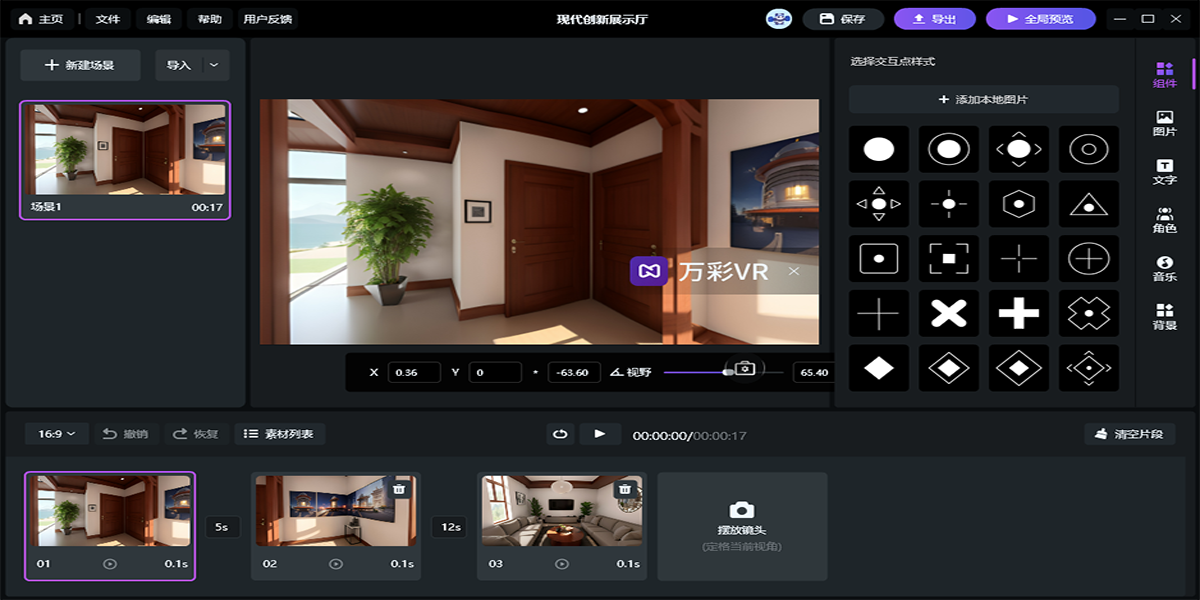Open the 音乐 music panel
1200x600 pixels.
tap(1164, 268)
